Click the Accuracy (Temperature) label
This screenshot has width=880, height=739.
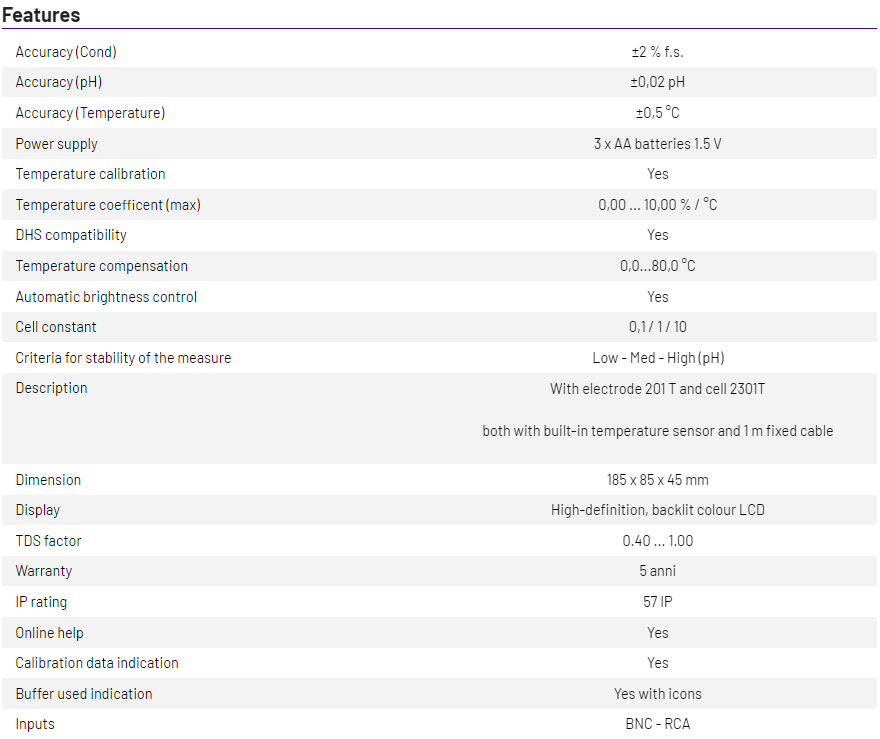(90, 113)
